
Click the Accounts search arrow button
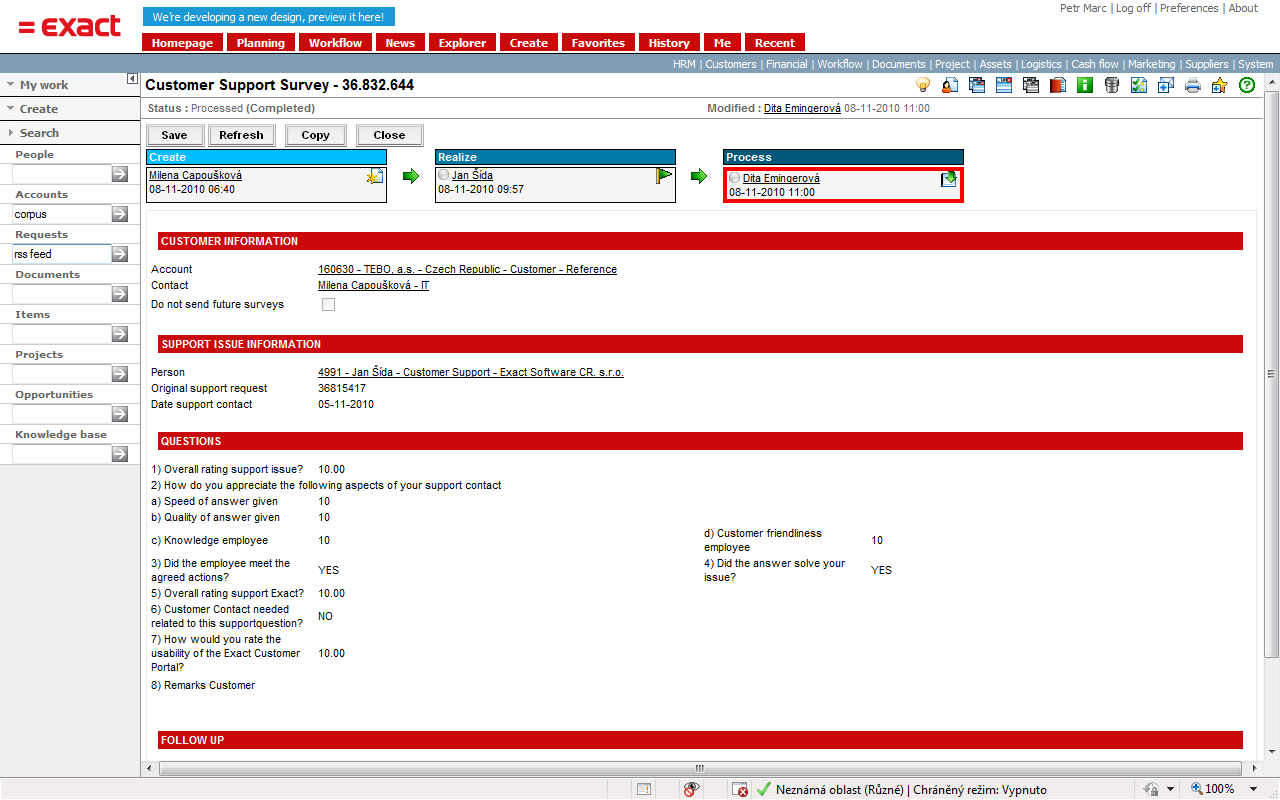click(x=120, y=214)
